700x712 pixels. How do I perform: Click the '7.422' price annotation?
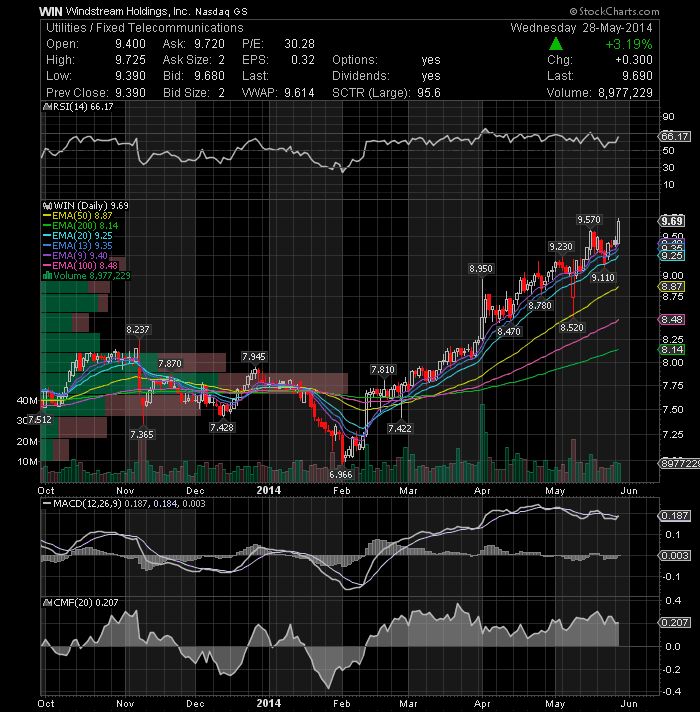400,428
